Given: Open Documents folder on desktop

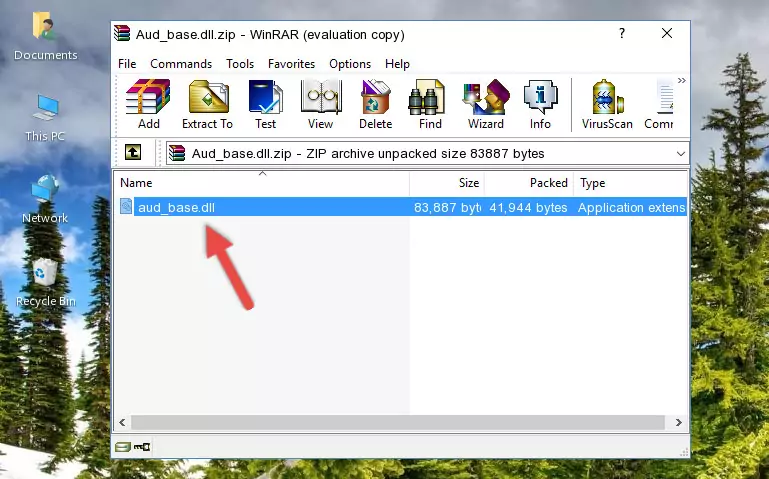Looking at the screenshot, I should point(45,36).
